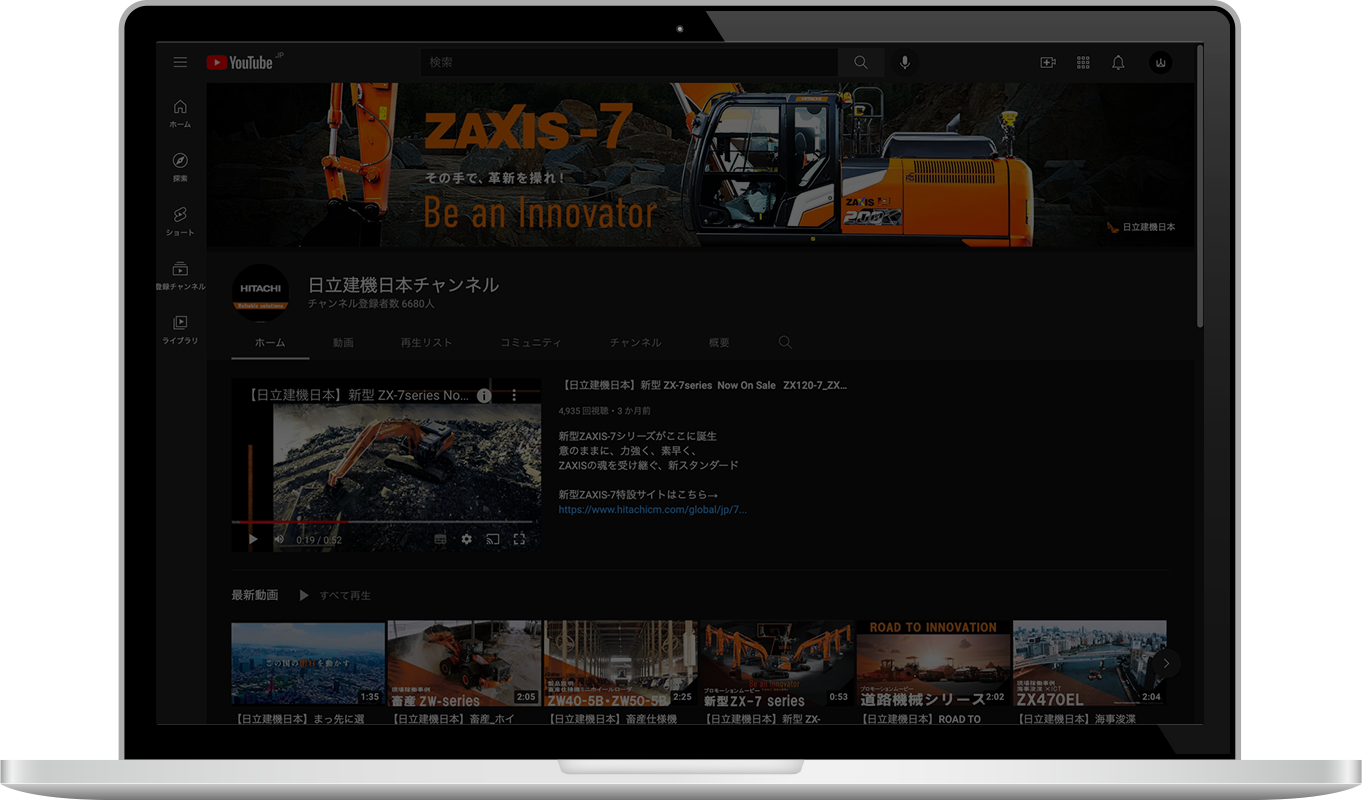
Task: Open Shorts (ショート) in sidebar
Action: tap(180, 222)
